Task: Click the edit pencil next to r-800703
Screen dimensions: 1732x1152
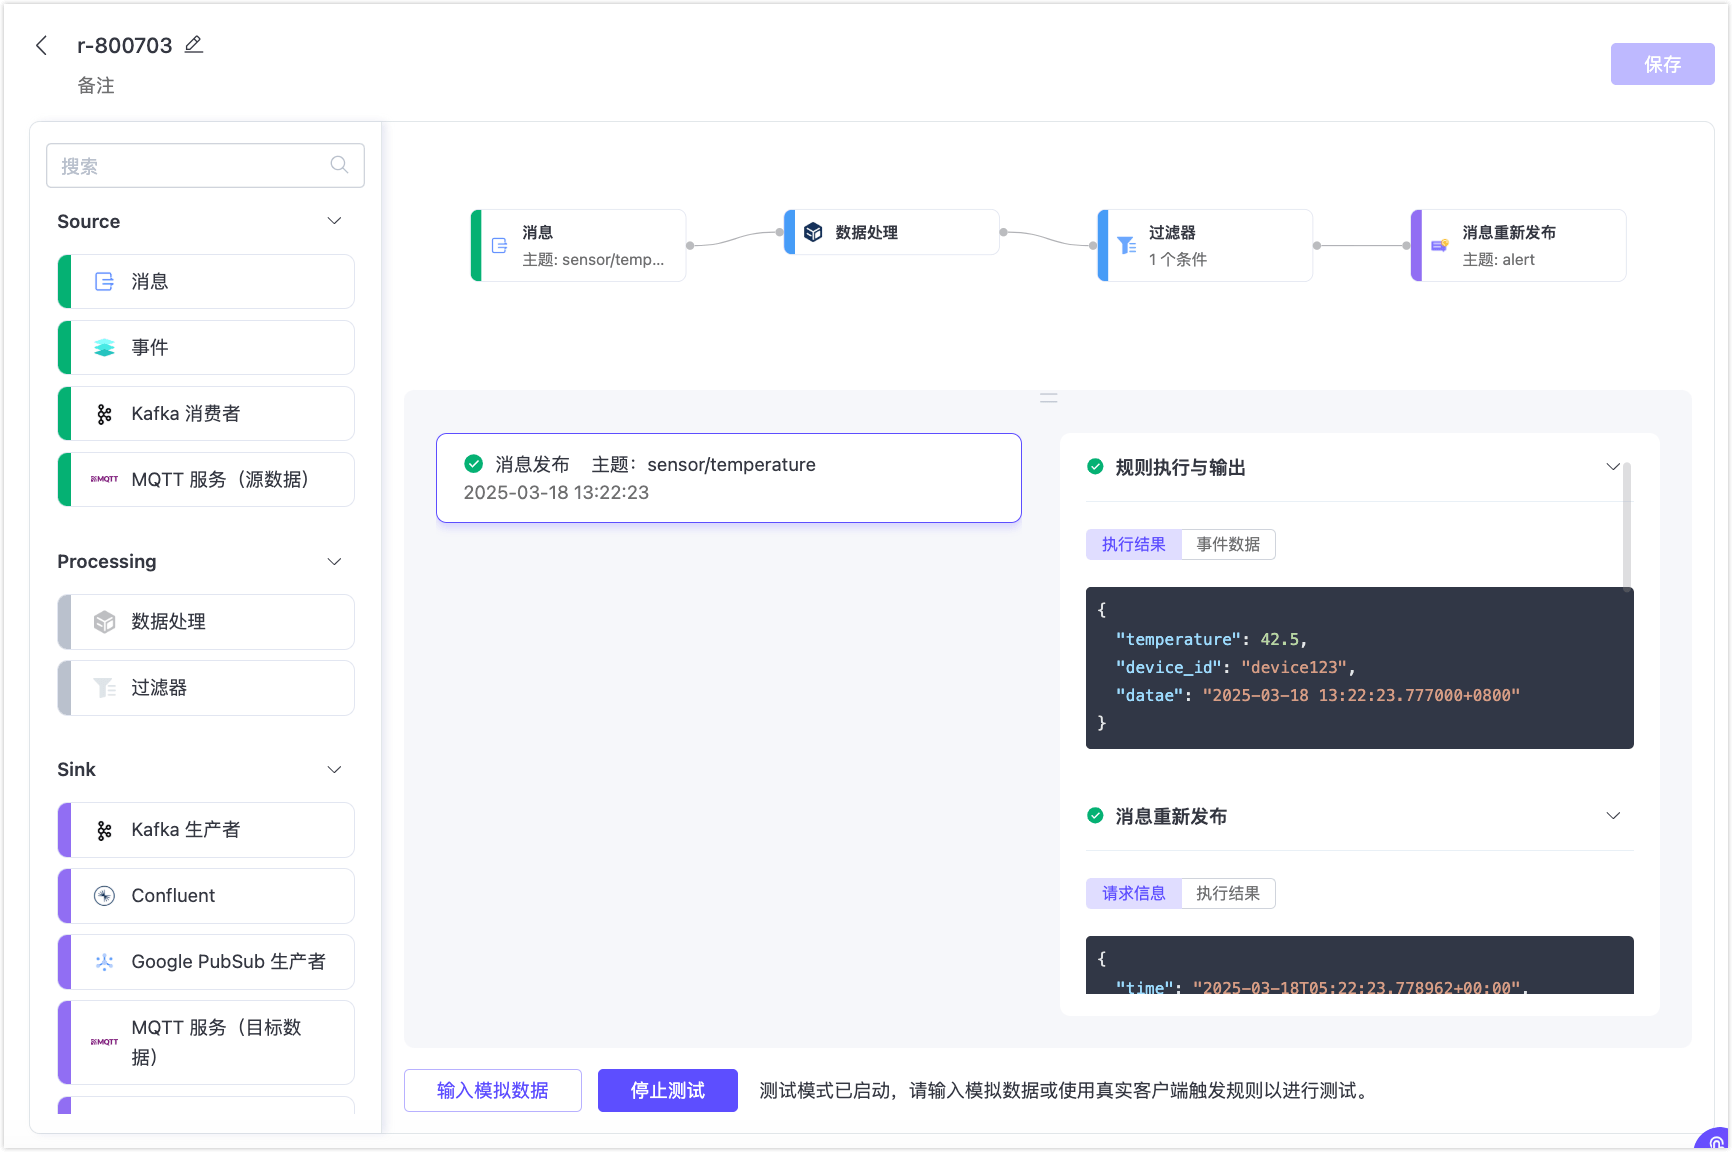Action: [194, 44]
